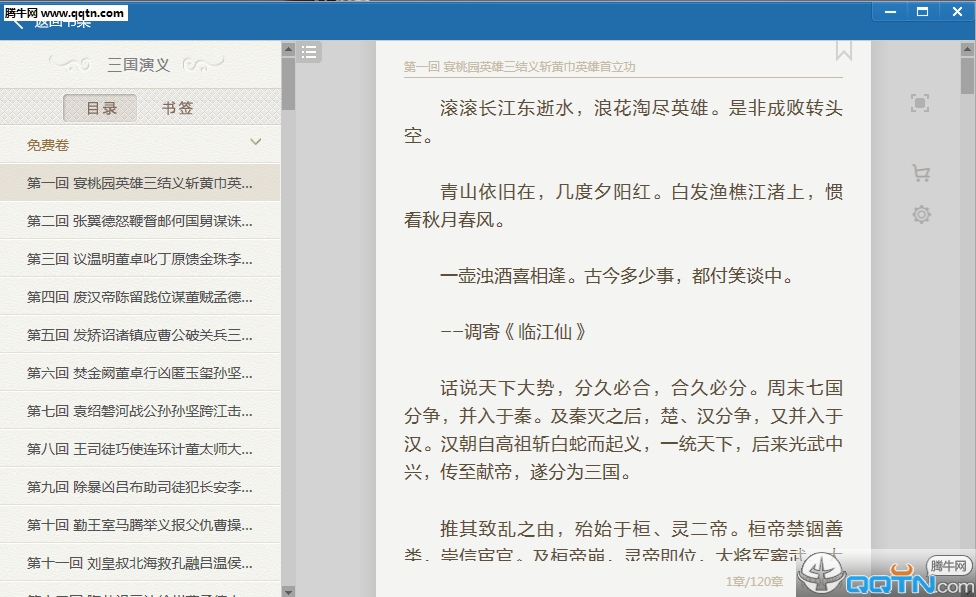Open chapter 第一回 宴桃园英雄三结义
The image size is (976, 597).
click(x=140, y=183)
